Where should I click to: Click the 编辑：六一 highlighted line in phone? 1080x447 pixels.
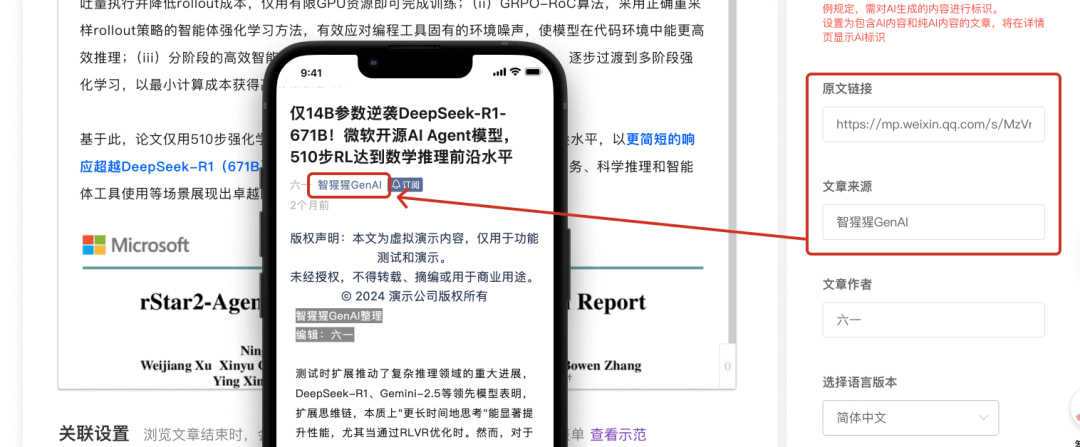tap(324, 335)
